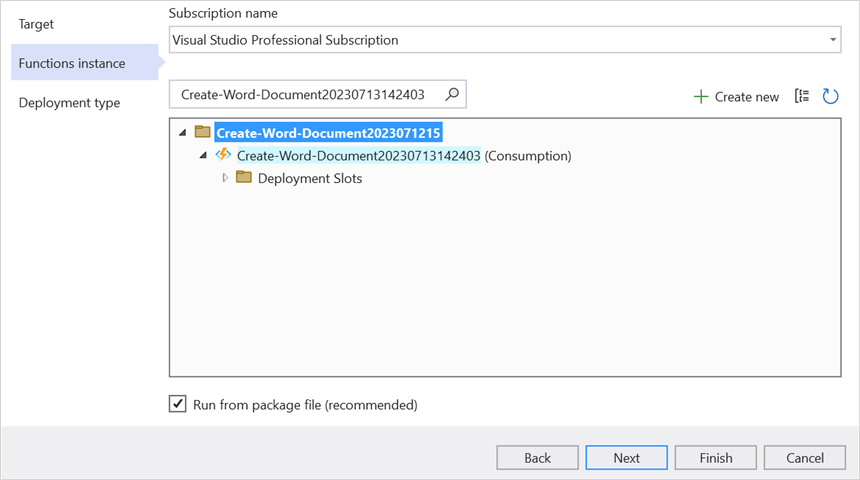
Task: Select Create-Word-Document2023071215 tree row
Action: 328,133
